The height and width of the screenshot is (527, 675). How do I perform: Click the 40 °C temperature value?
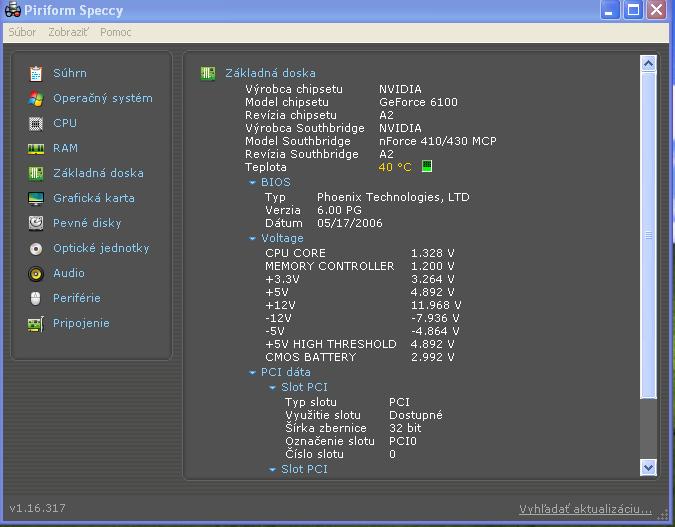point(395,167)
